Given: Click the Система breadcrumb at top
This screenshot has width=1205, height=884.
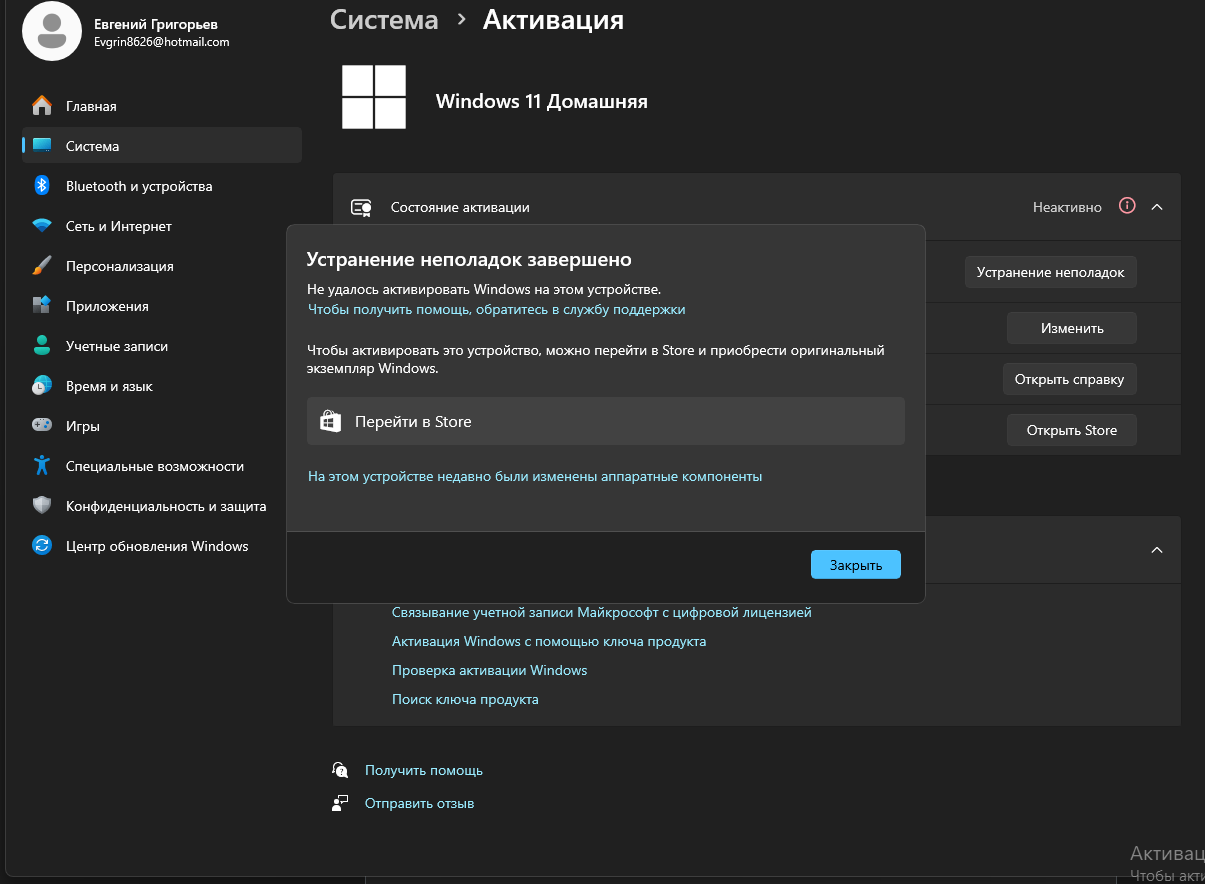Looking at the screenshot, I should tap(384, 19).
